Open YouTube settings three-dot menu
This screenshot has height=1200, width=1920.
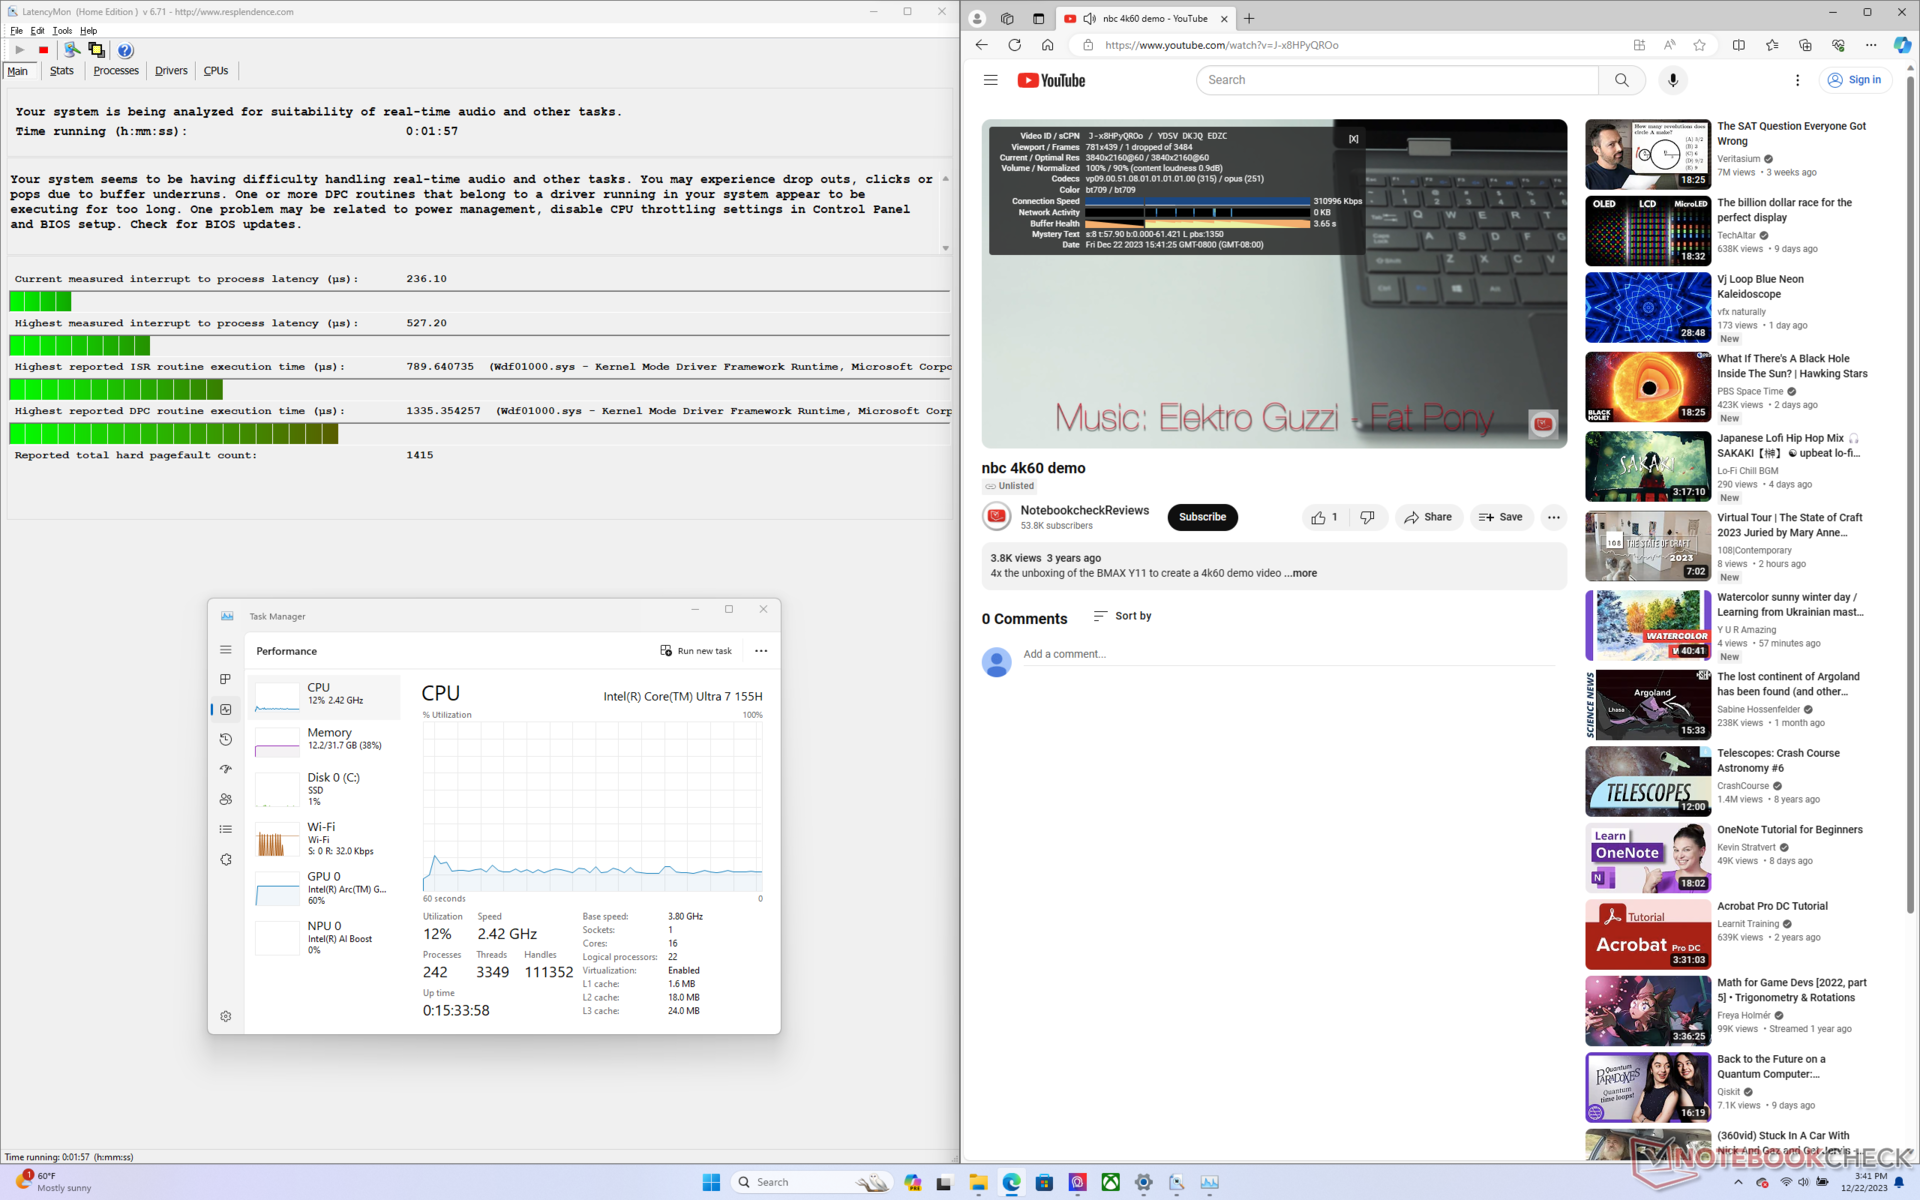pos(1797,80)
